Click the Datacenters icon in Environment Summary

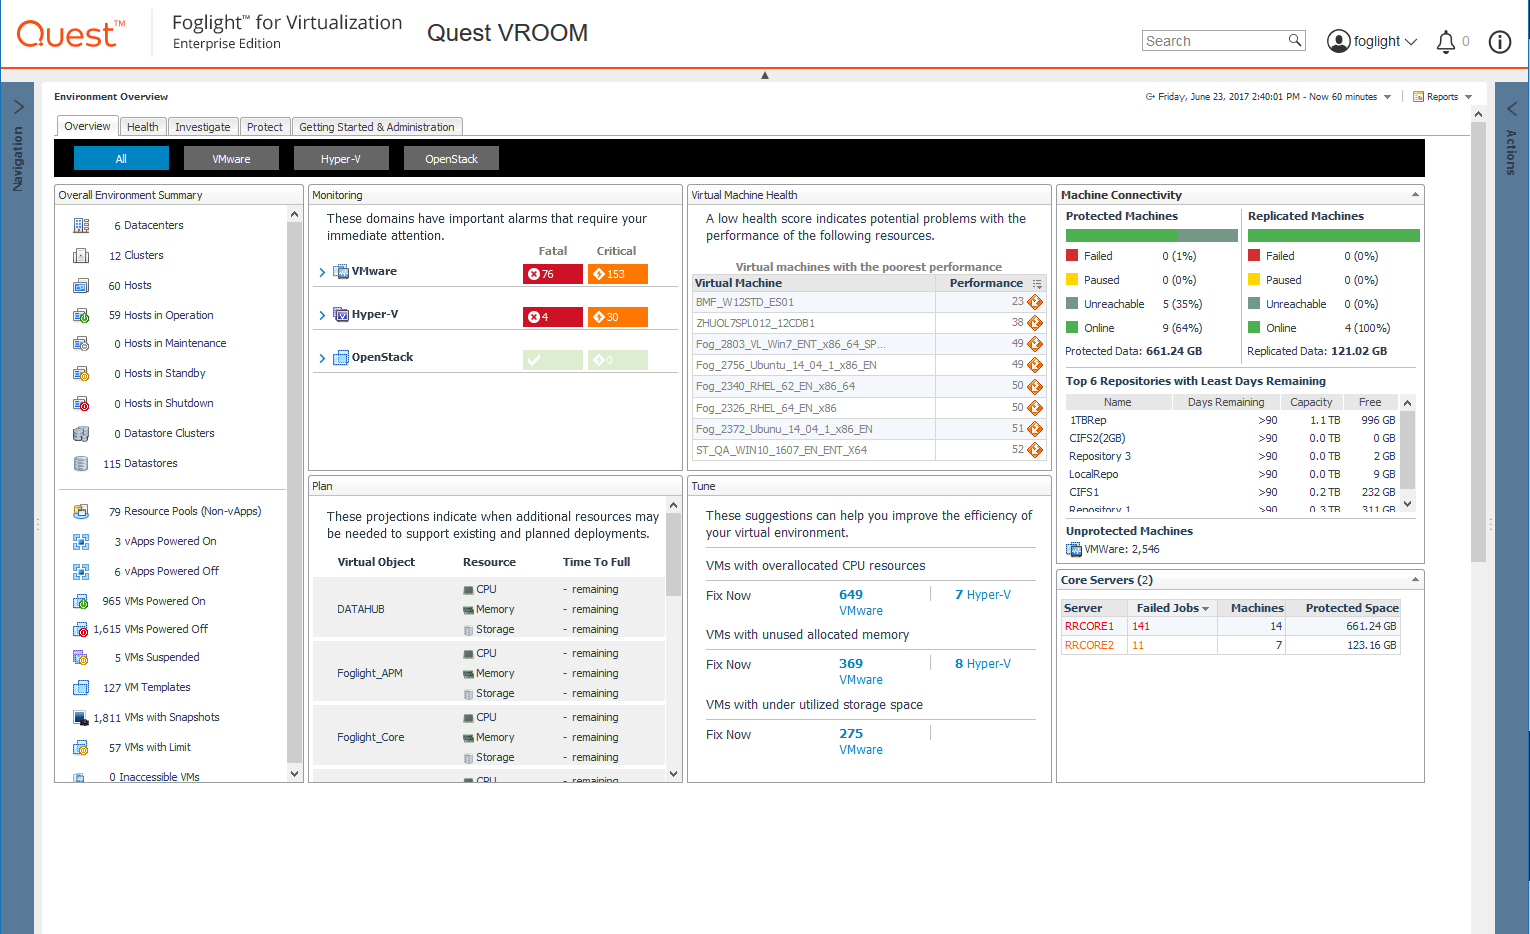pyautogui.click(x=81, y=225)
